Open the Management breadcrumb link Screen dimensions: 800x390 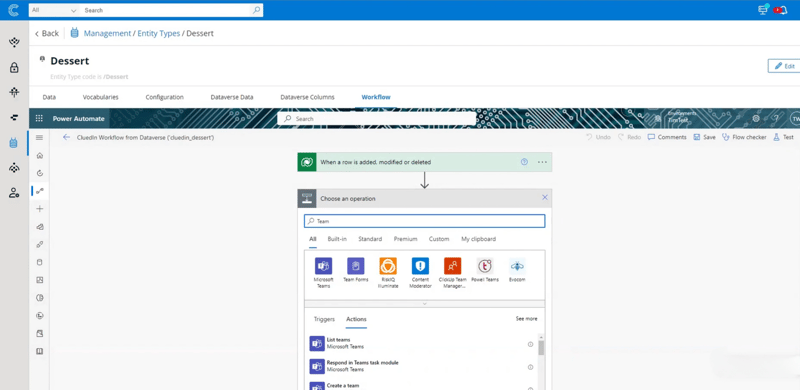107,33
